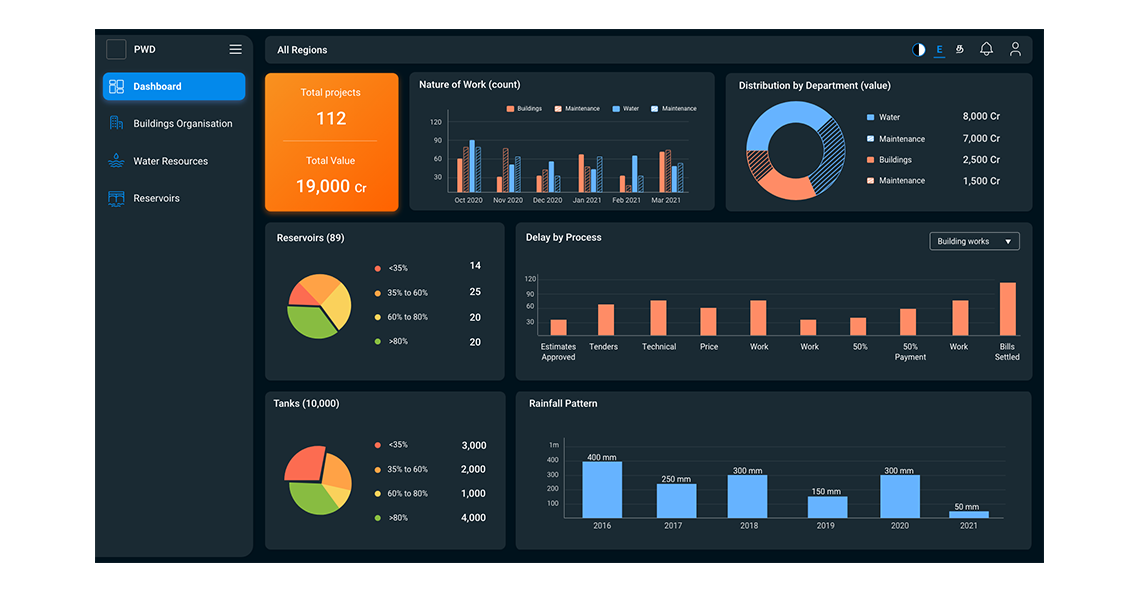This screenshot has height=592, width=1140.
Task: Click the 2021 rainfall bar (50 mm)
Action: pos(969,515)
